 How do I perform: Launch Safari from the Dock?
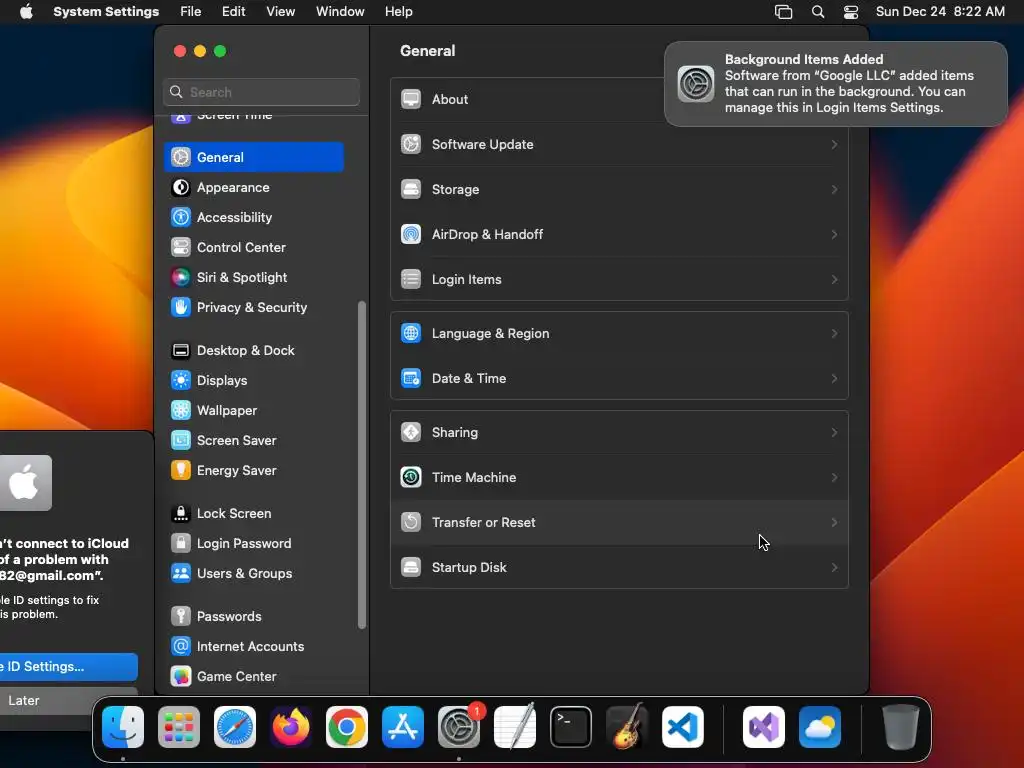click(235, 727)
